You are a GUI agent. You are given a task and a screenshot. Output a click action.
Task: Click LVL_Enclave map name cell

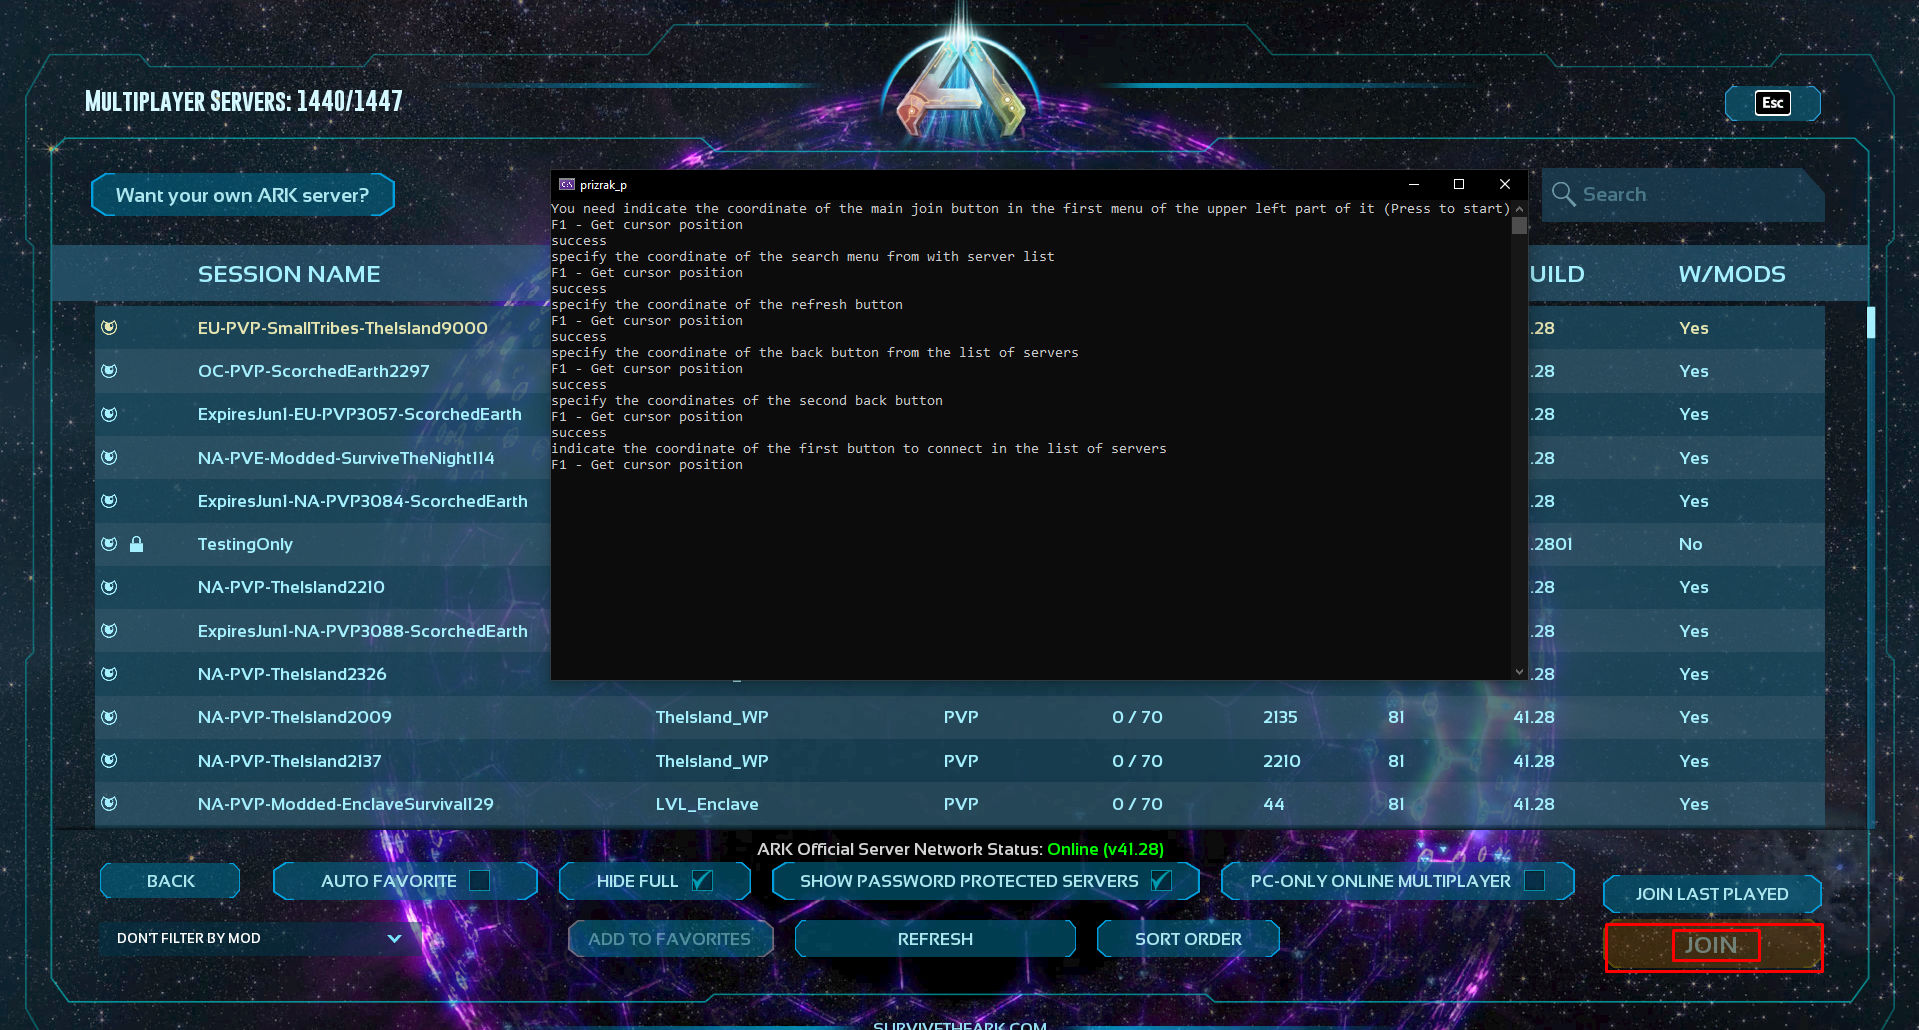click(x=707, y=804)
